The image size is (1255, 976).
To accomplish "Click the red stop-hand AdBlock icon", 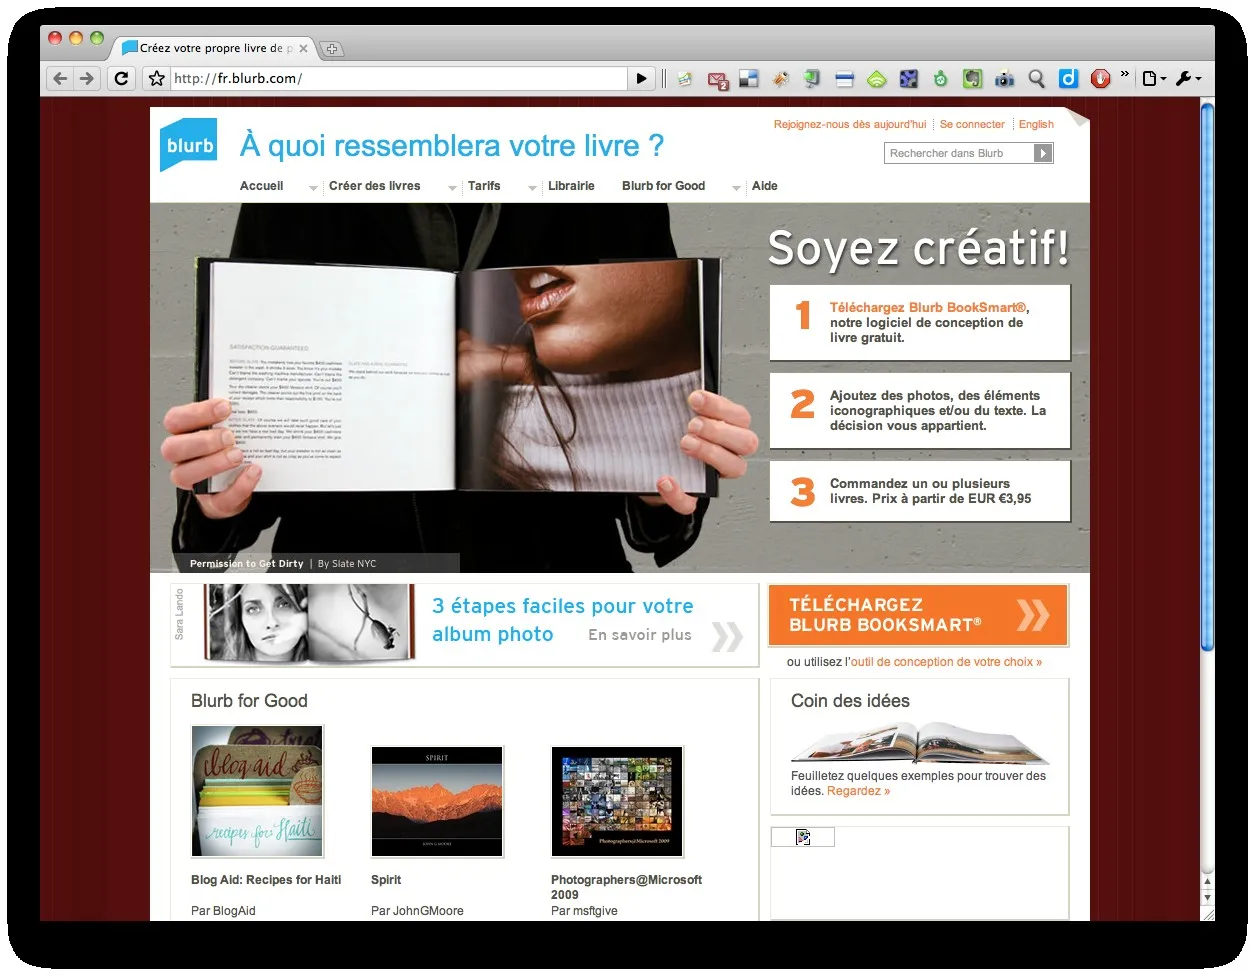I will tap(1101, 78).
